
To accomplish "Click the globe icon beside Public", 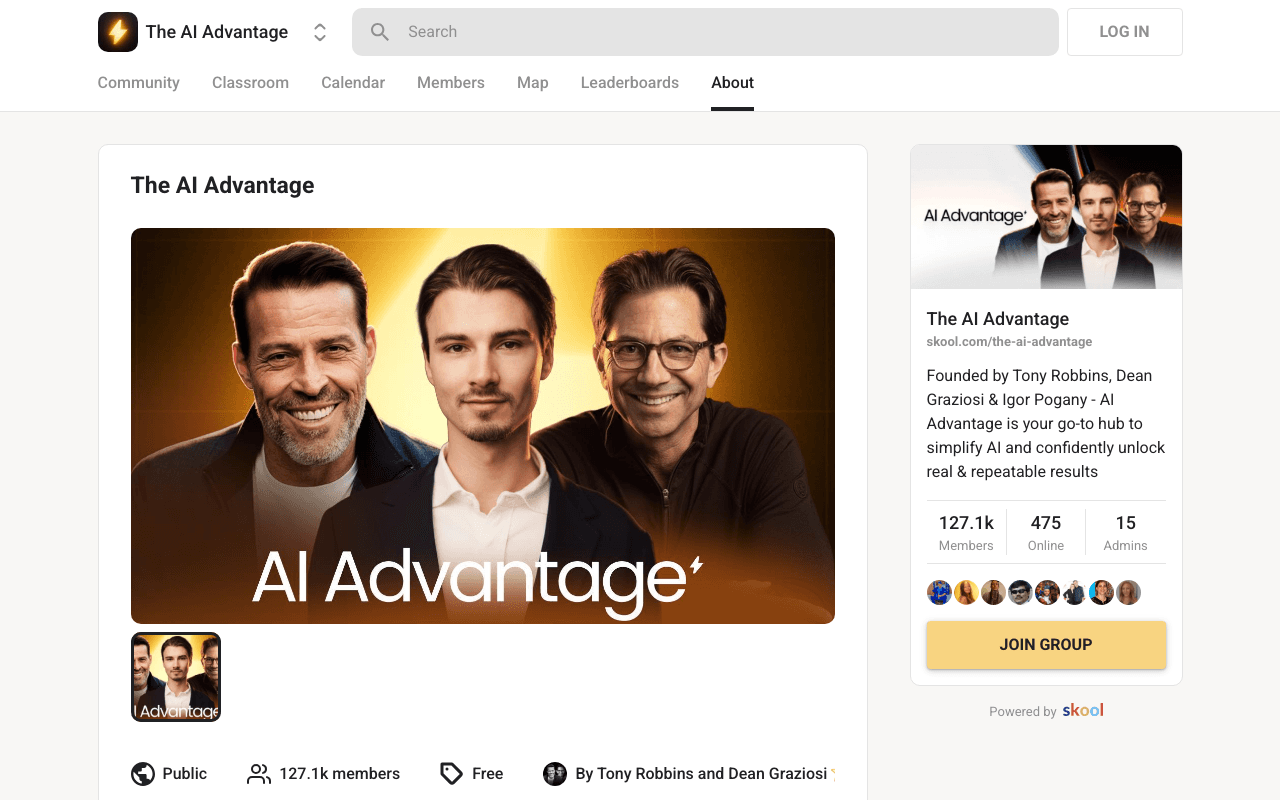I will (143, 774).
